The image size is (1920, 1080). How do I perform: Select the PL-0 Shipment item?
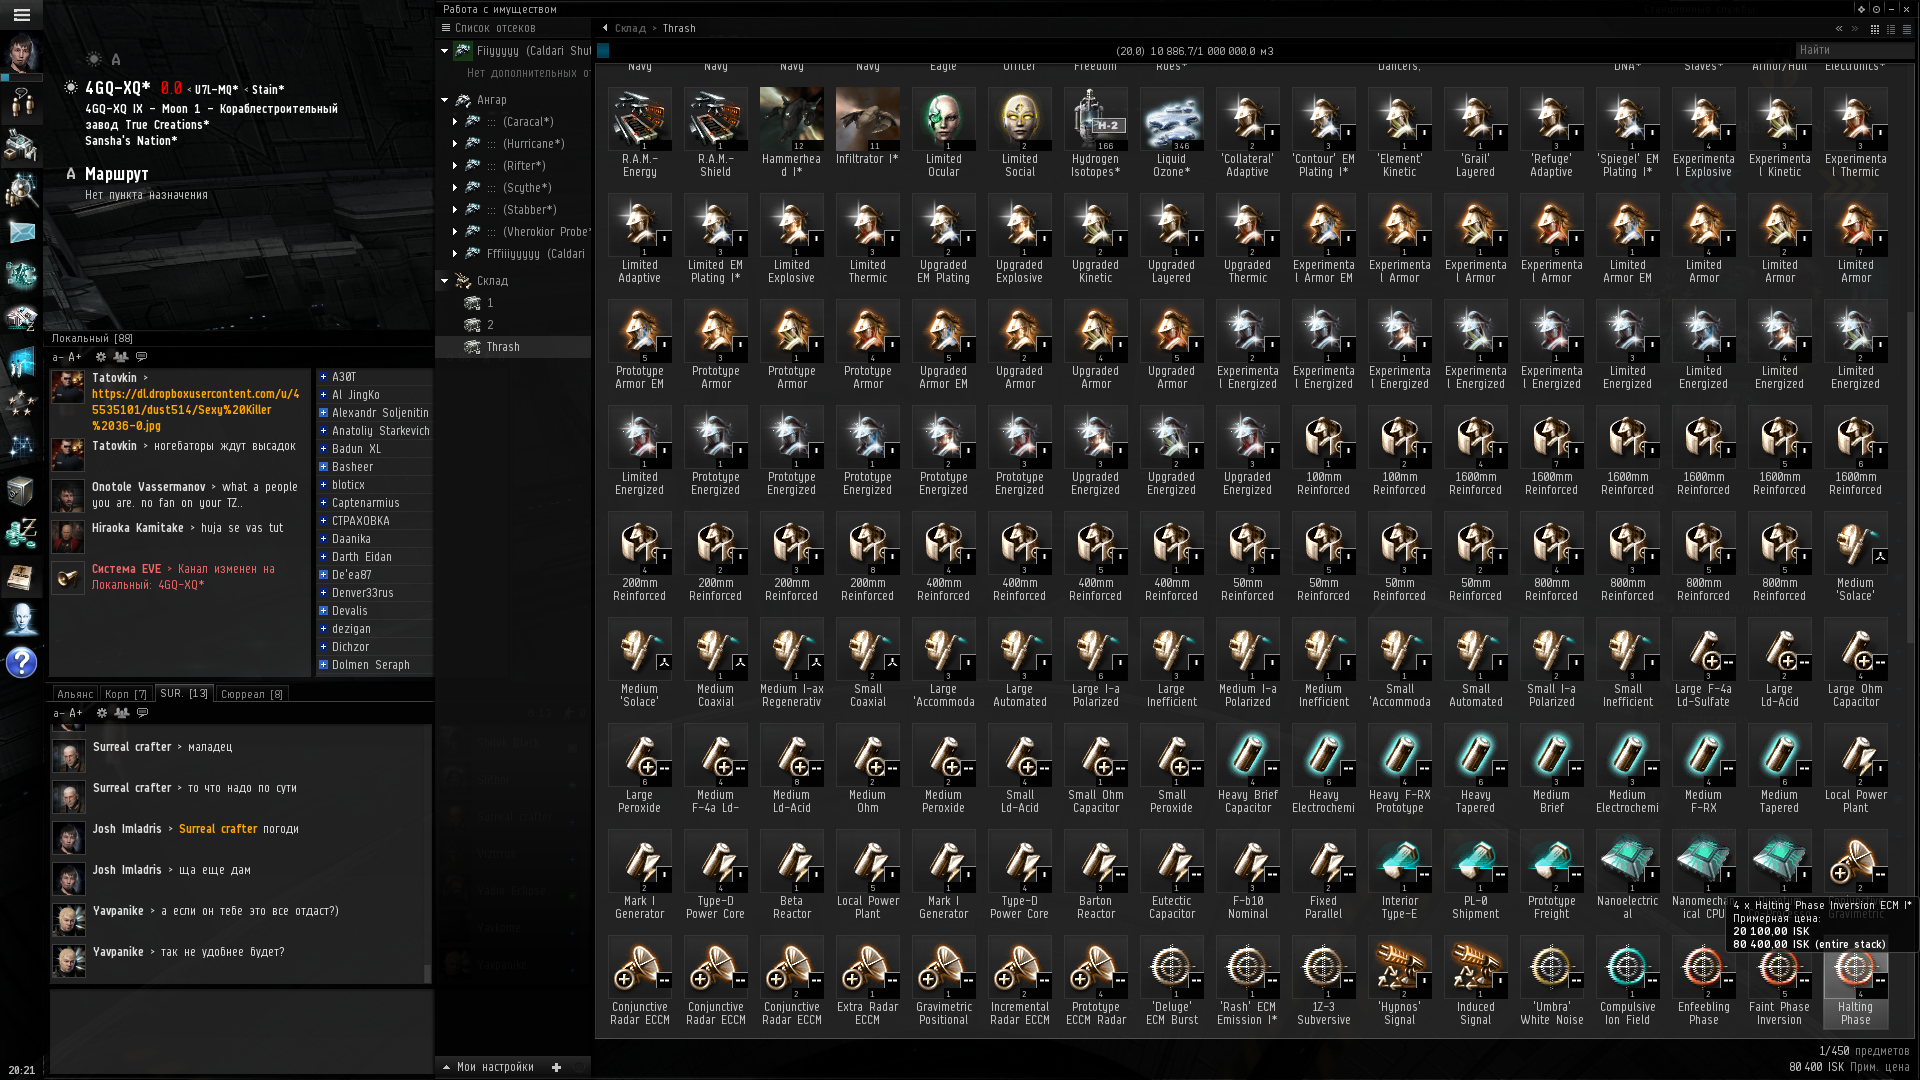(x=1475, y=875)
